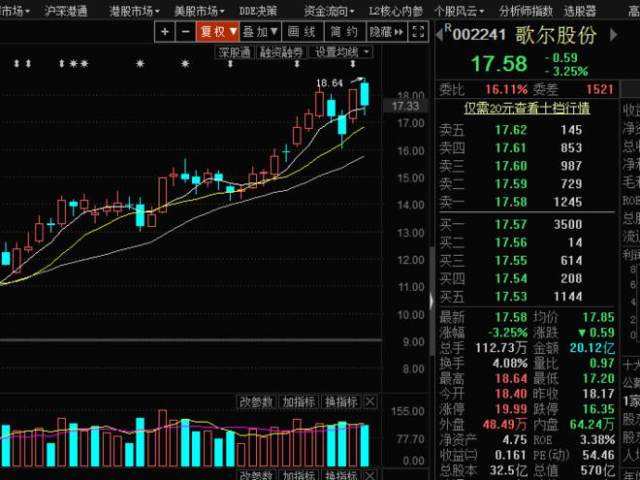The image size is (640, 480).
Task: Click the zoom-out minus icon on chart toolbar
Action: 184,32
